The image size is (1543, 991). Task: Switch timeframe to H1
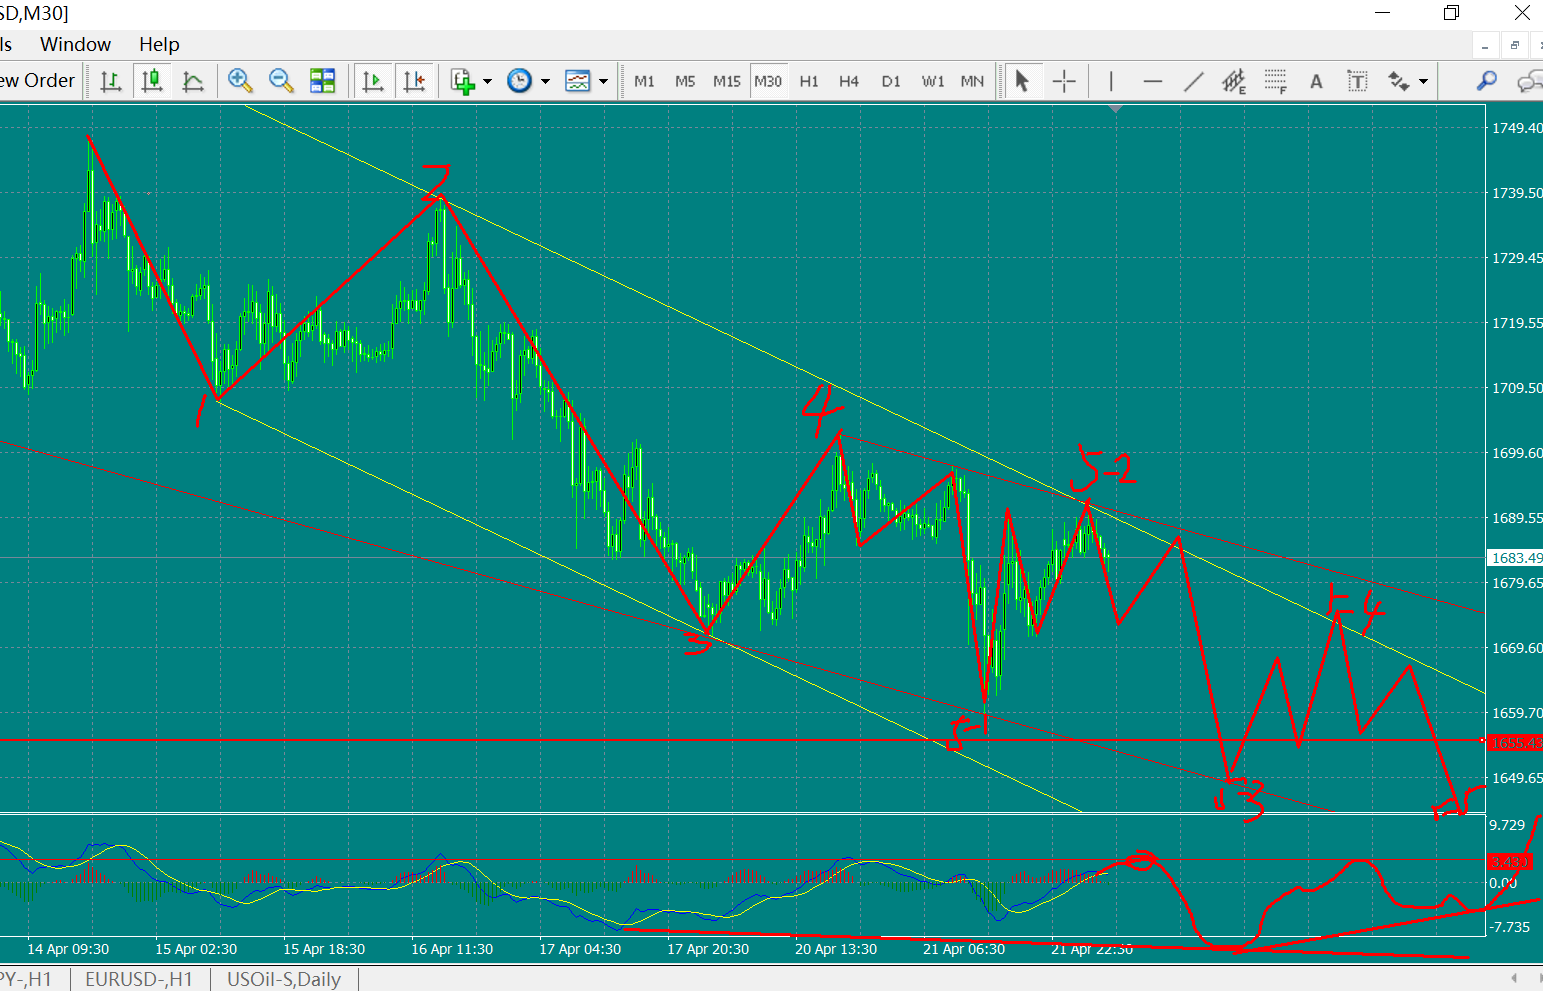point(809,81)
